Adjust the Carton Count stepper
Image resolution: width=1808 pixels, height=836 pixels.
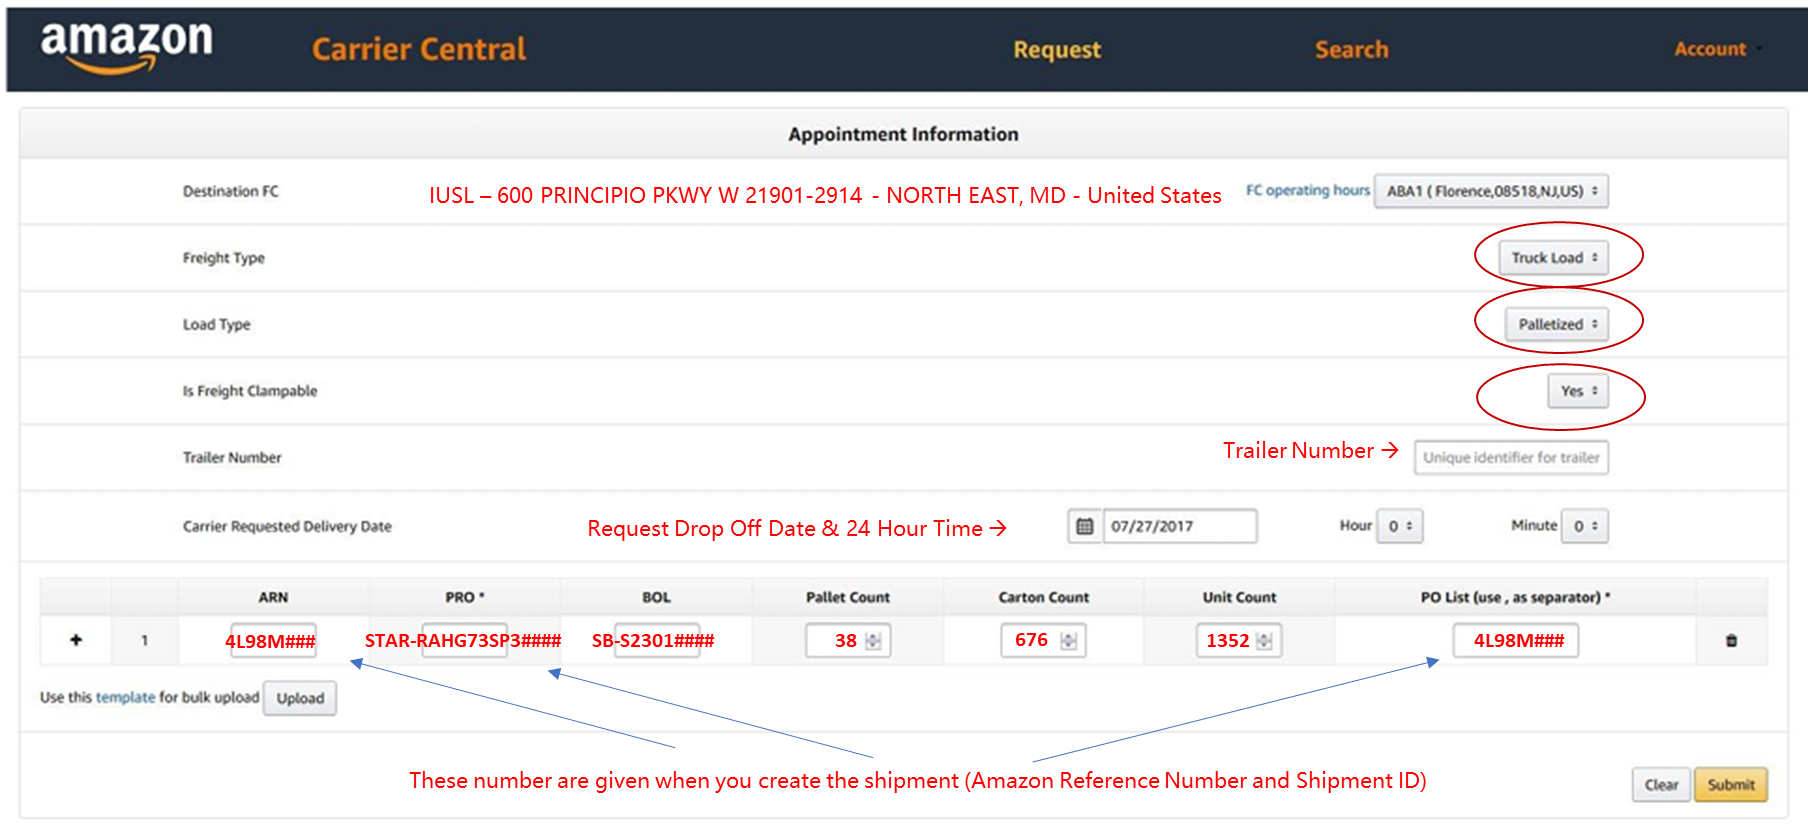coord(1069,641)
